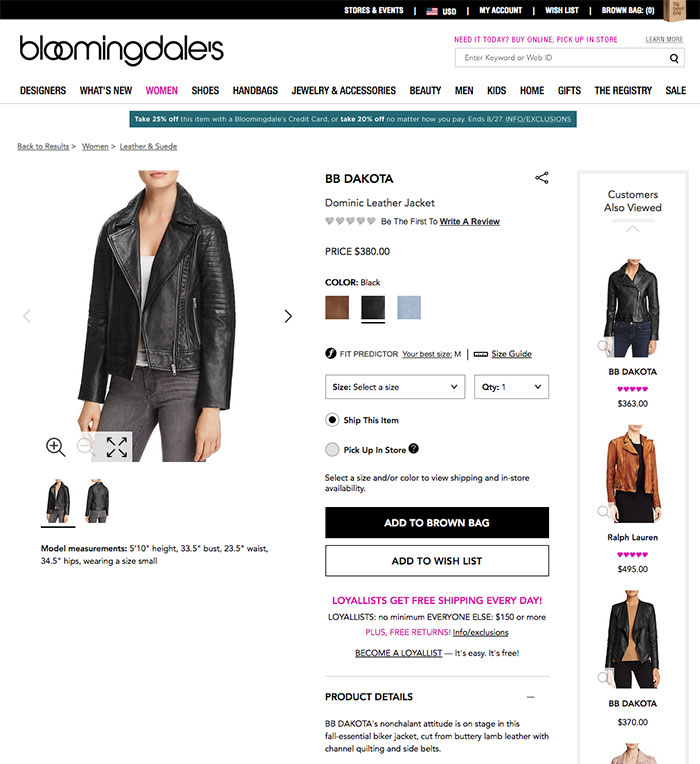Open the Fit Predictor icon

click(x=331, y=354)
